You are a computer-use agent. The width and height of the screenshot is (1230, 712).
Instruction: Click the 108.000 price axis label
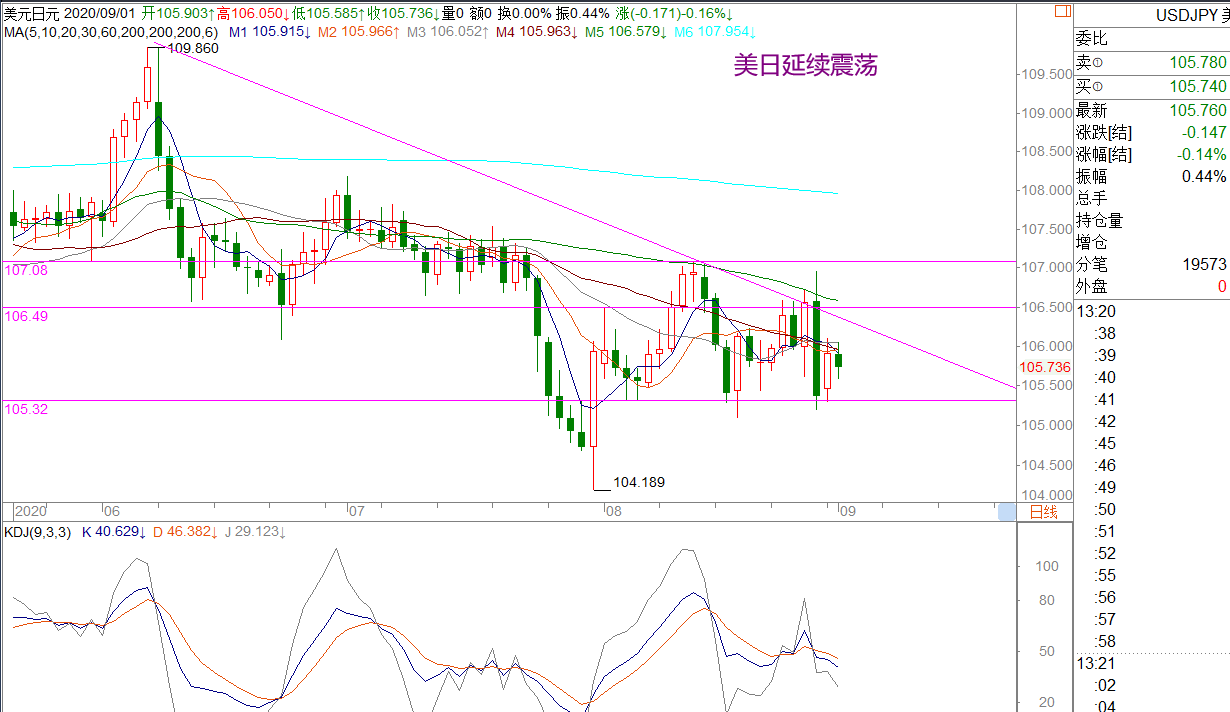coord(1045,190)
